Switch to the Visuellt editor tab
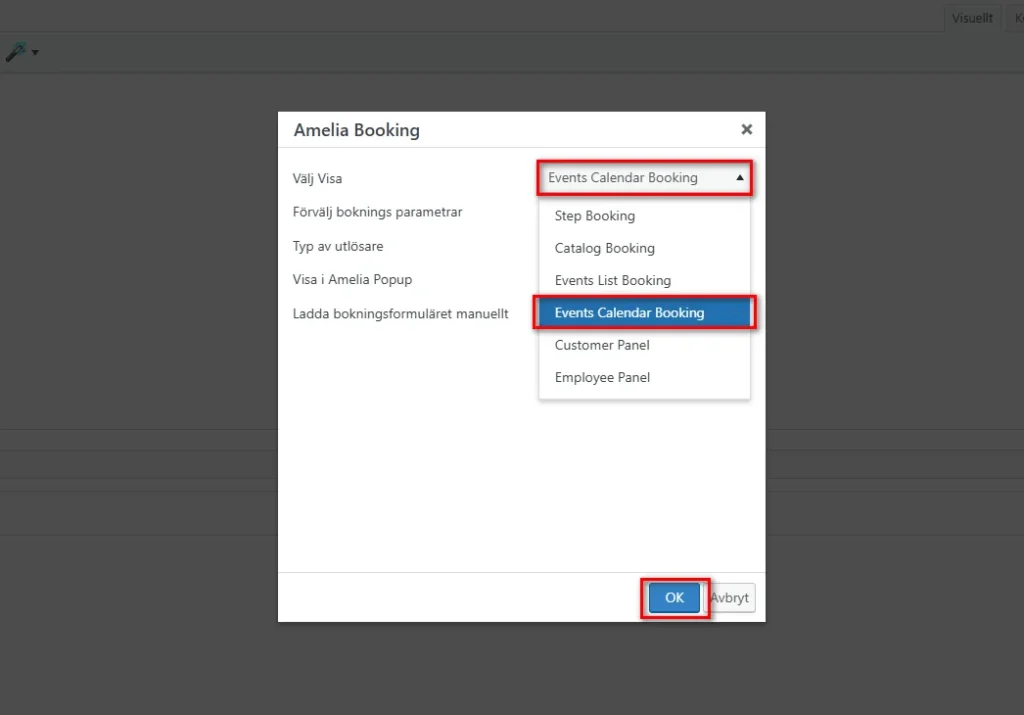The height and width of the screenshot is (715, 1024). point(972,18)
